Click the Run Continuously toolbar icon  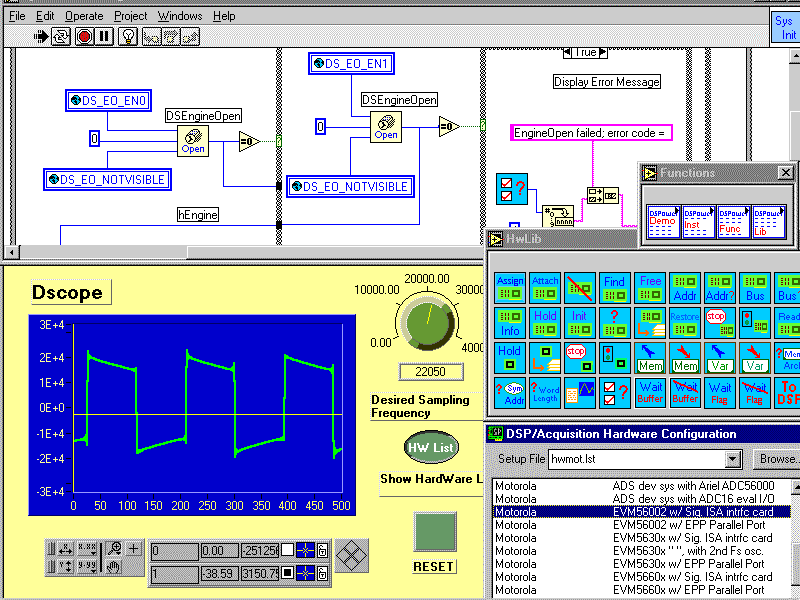(x=62, y=36)
